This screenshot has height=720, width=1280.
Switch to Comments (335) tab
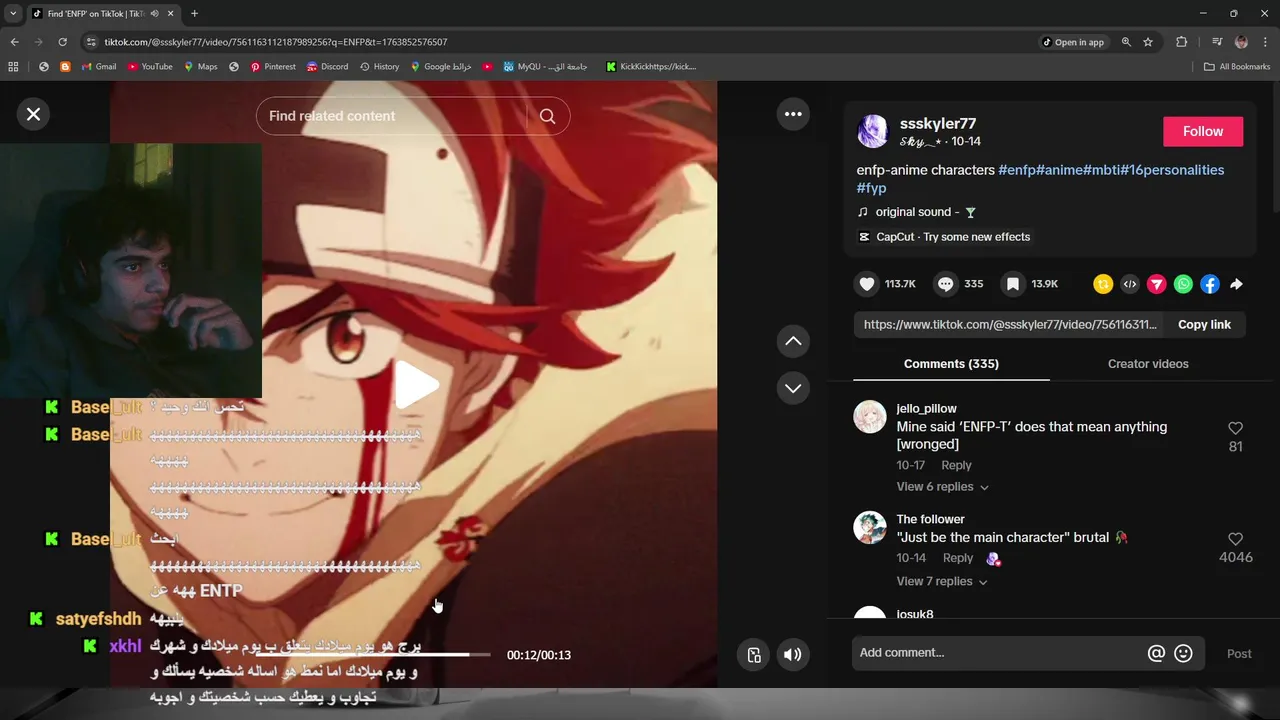[951, 364]
